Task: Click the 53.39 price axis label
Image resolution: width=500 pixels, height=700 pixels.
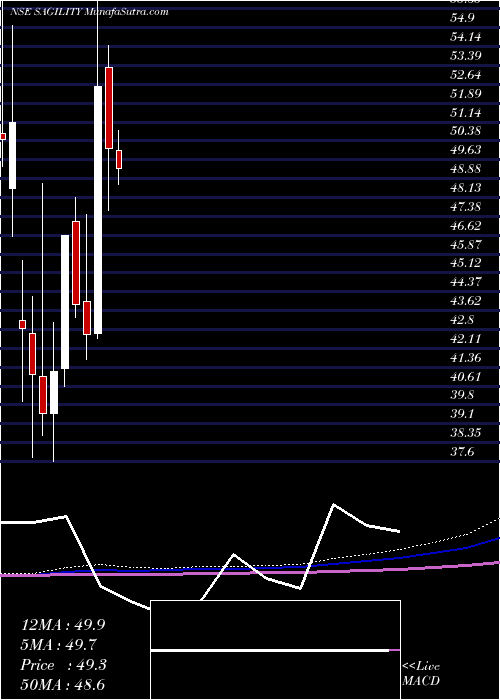Action: [466, 55]
